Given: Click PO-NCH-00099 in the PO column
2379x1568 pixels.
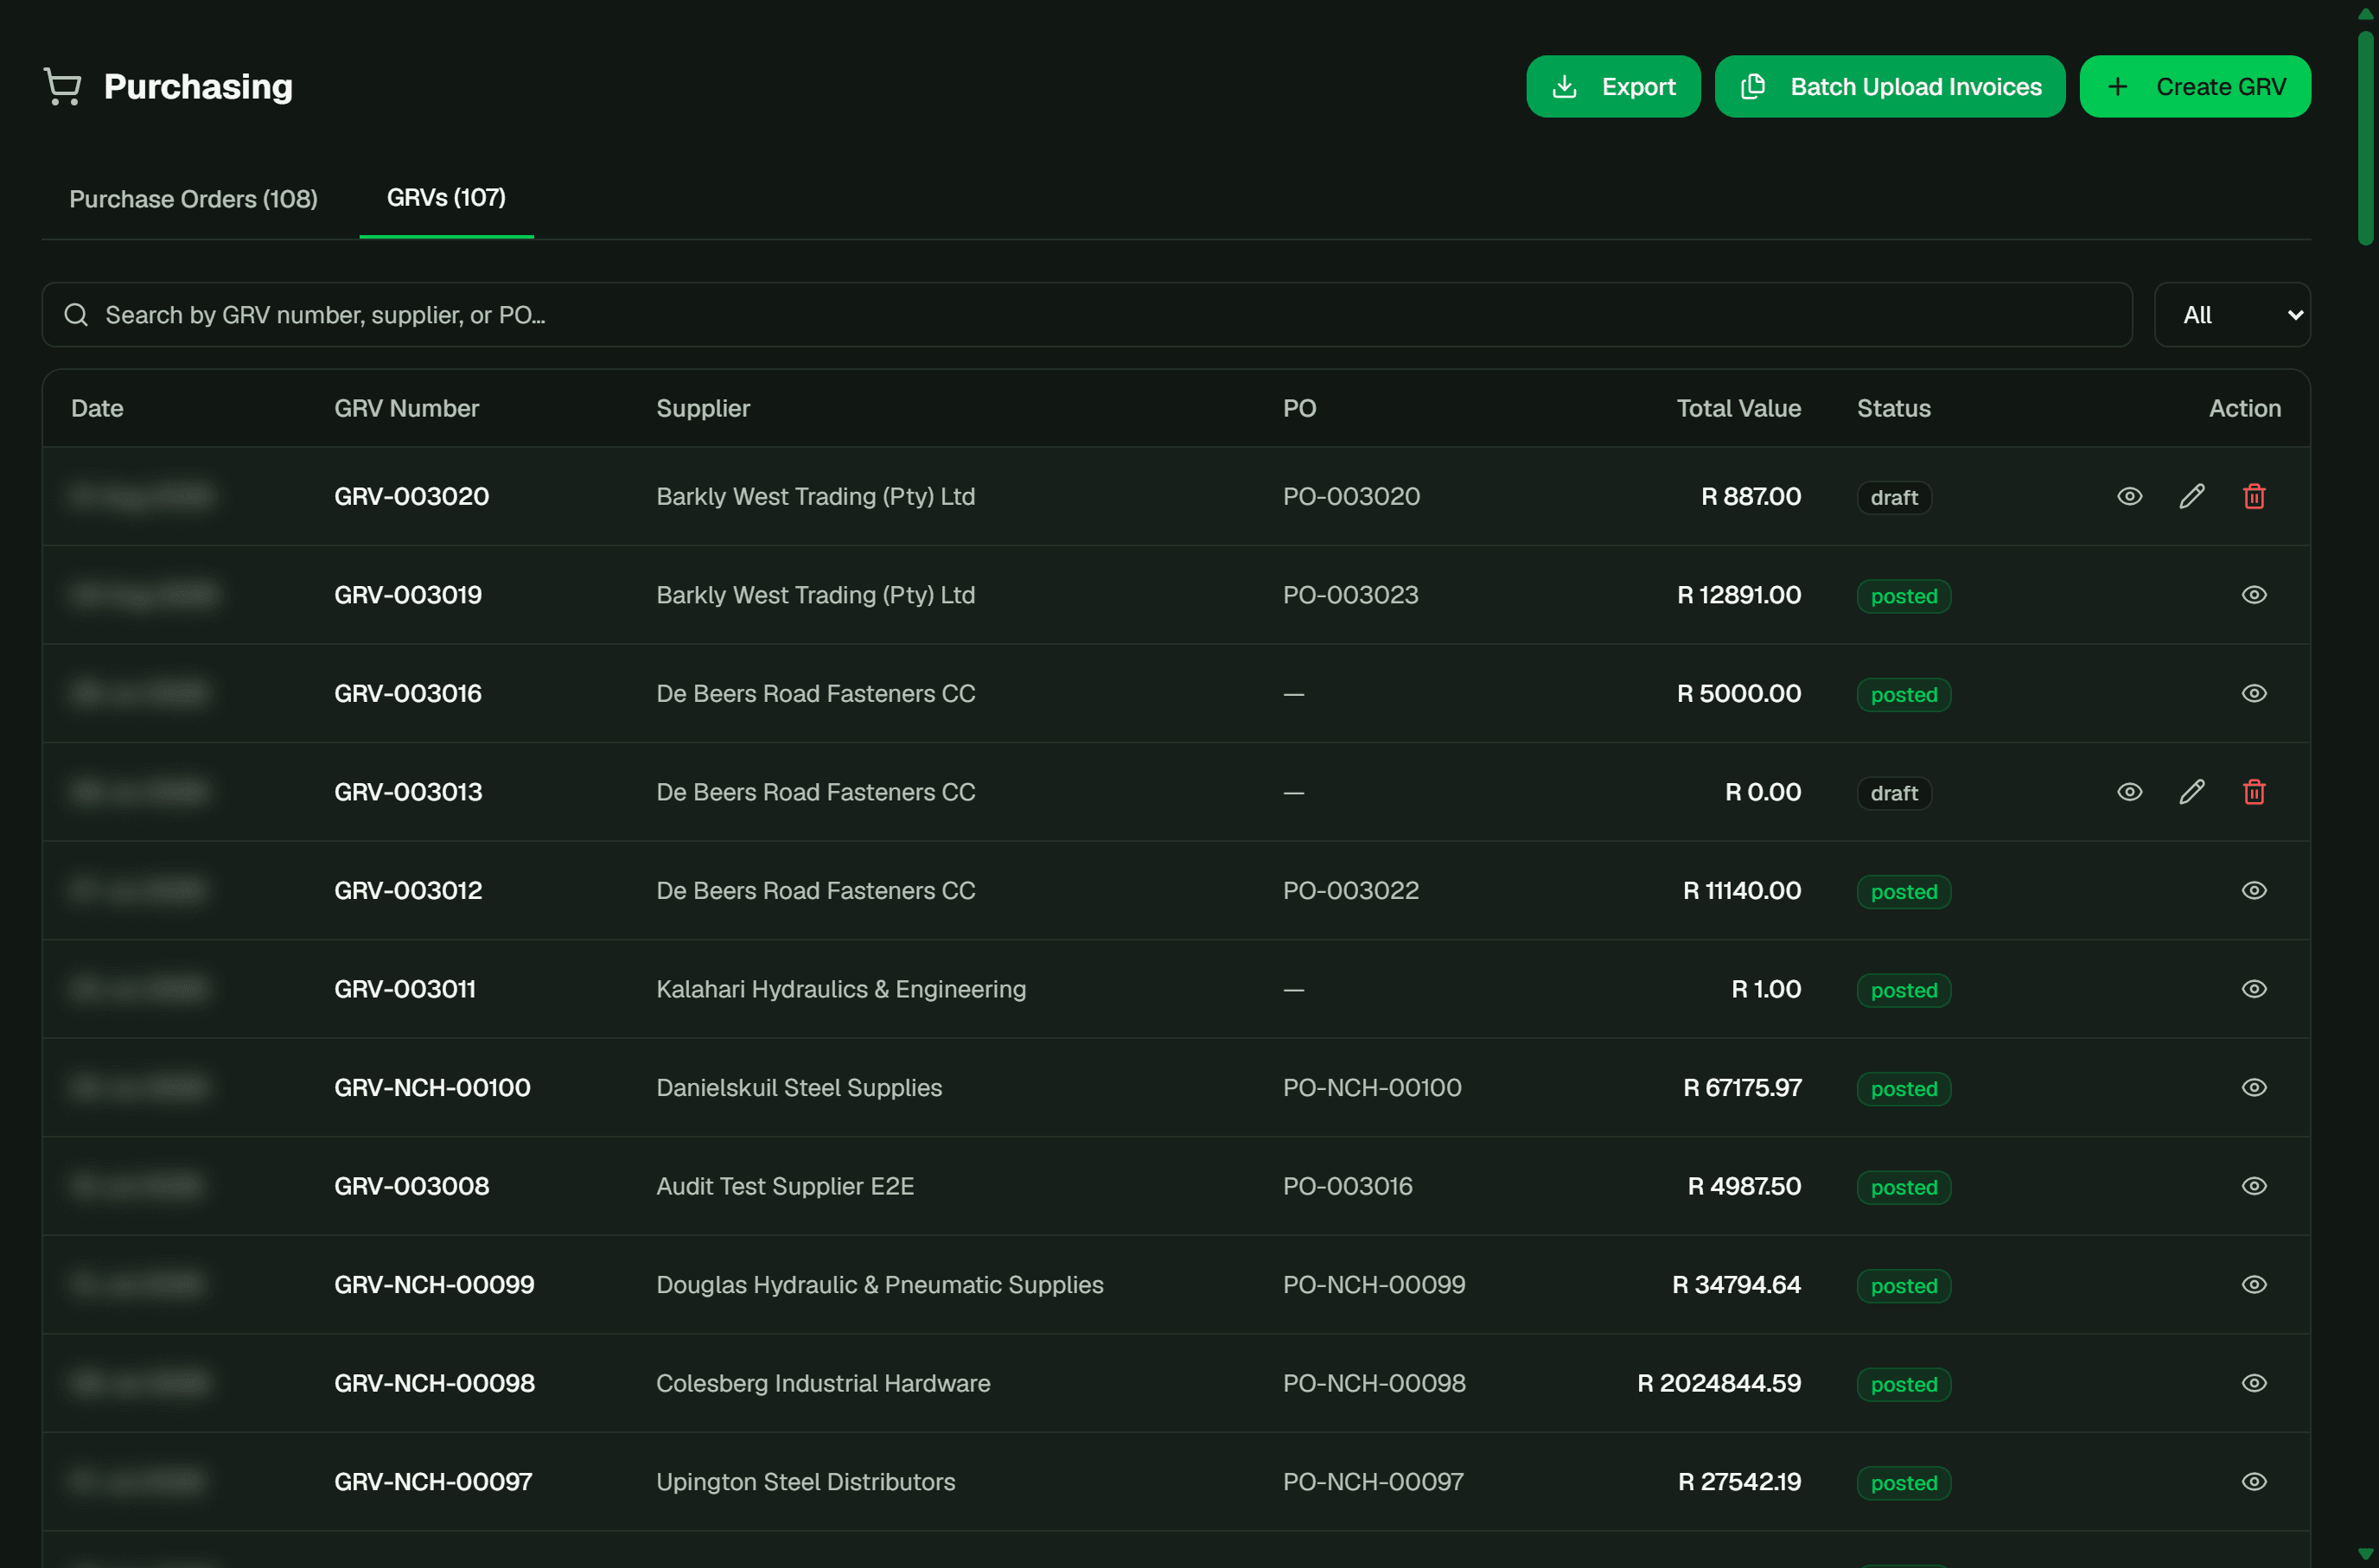Looking at the screenshot, I should tap(1373, 1284).
